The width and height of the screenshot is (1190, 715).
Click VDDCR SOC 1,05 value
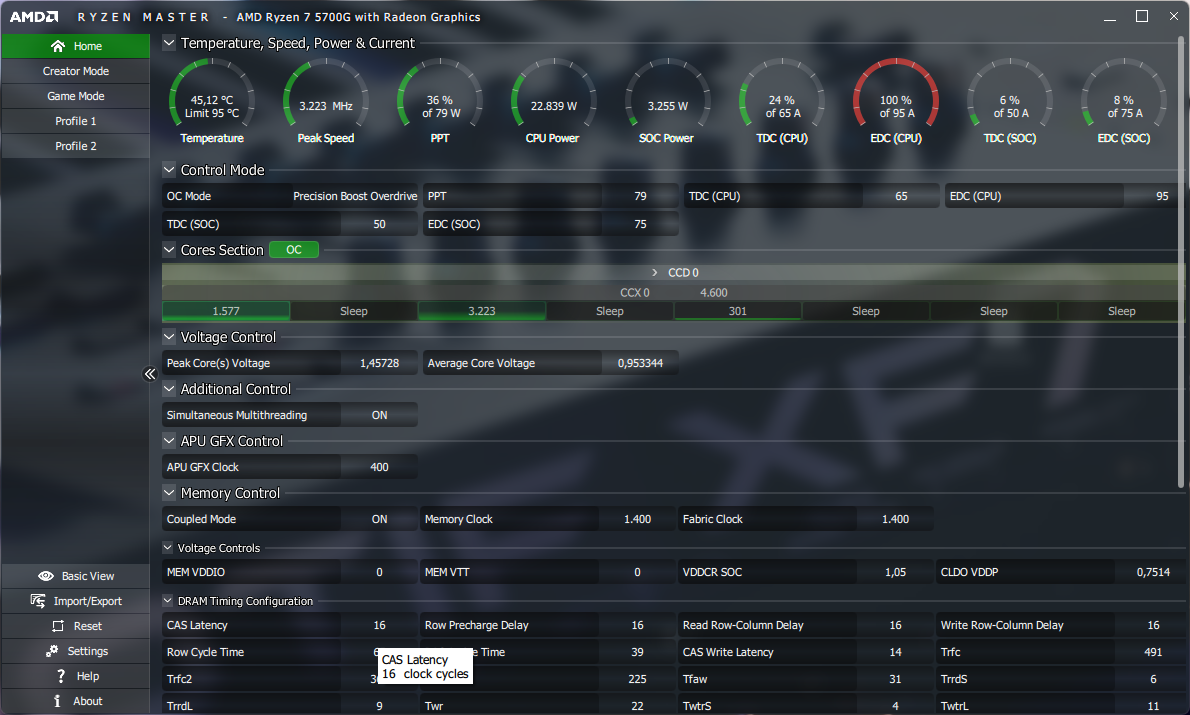(896, 572)
